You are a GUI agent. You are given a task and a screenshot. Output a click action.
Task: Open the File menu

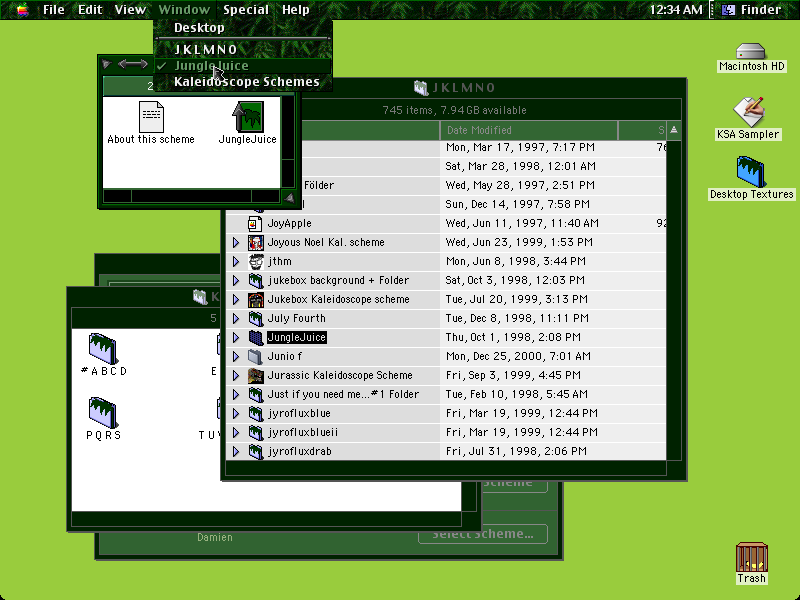[54, 10]
